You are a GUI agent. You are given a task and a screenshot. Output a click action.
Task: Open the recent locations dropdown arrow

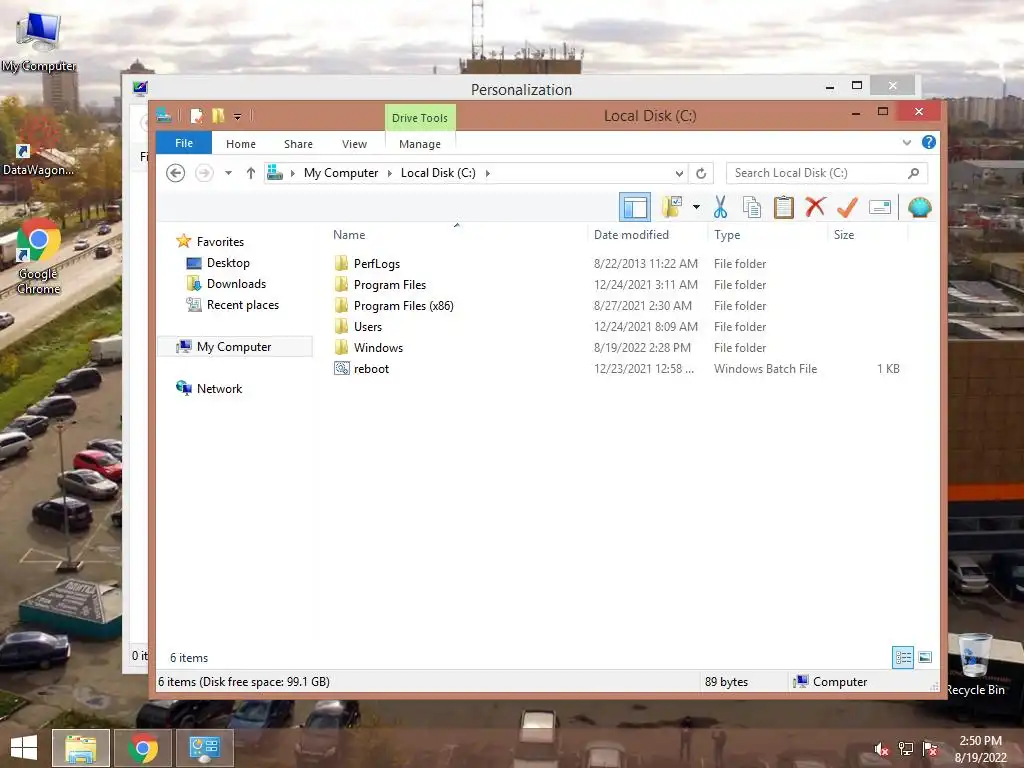[229, 173]
